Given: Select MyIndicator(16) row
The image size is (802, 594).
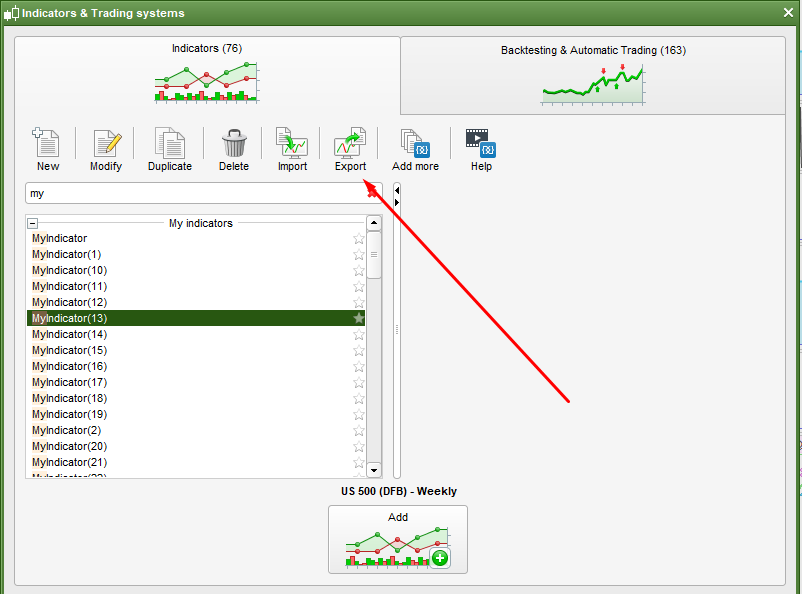Looking at the screenshot, I should tap(196, 366).
